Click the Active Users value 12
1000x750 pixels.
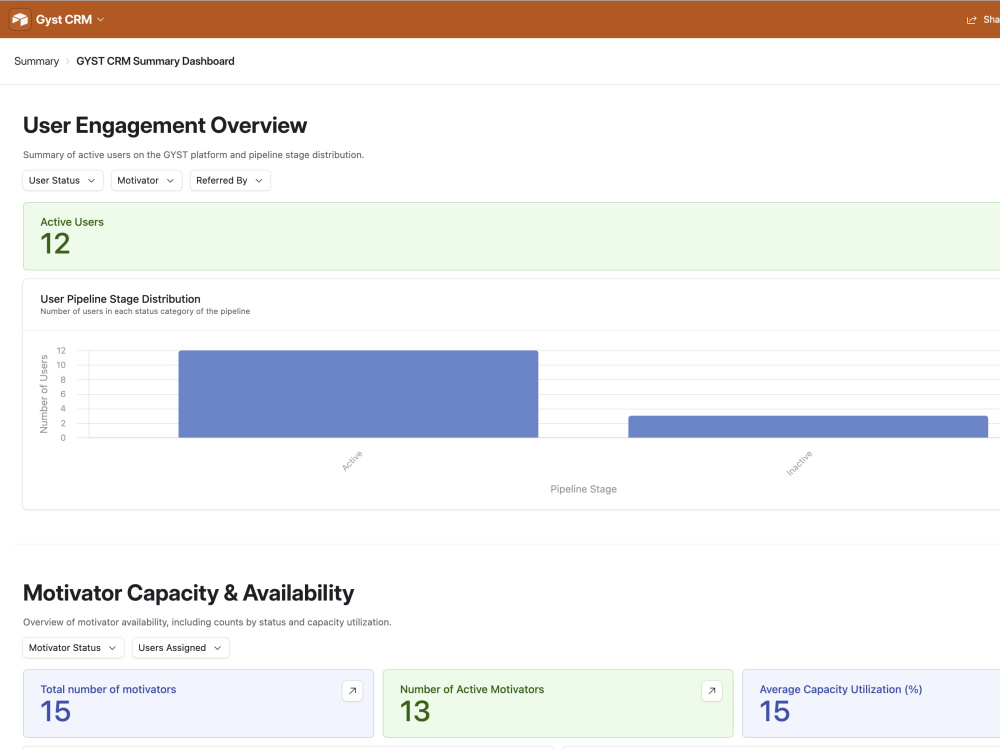[55, 244]
